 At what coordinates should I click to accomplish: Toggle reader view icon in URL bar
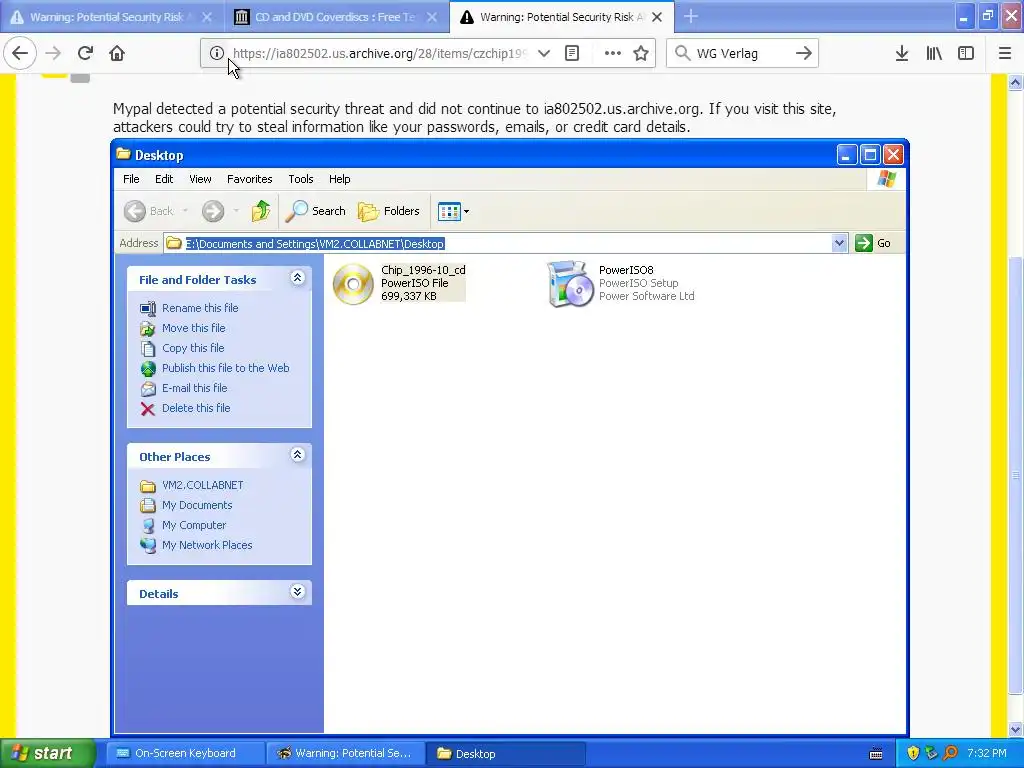pyautogui.click(x=572, y=53)
